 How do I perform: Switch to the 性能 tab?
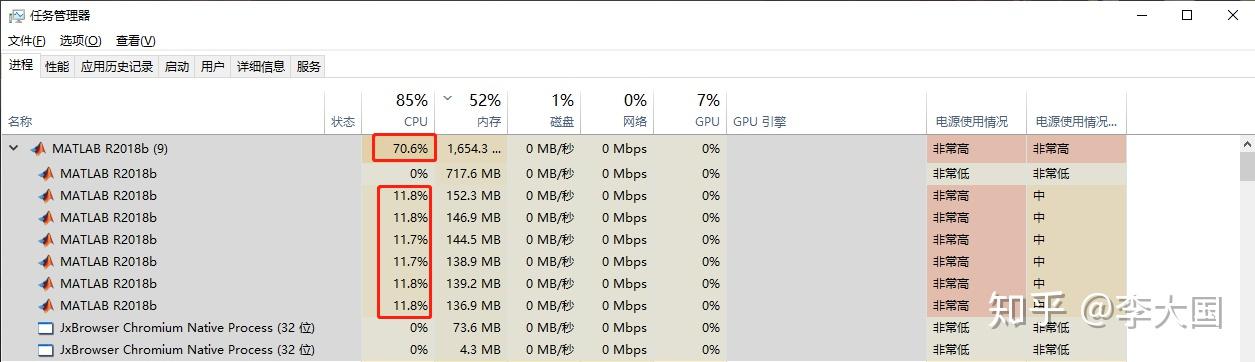(x=57, y=66)
